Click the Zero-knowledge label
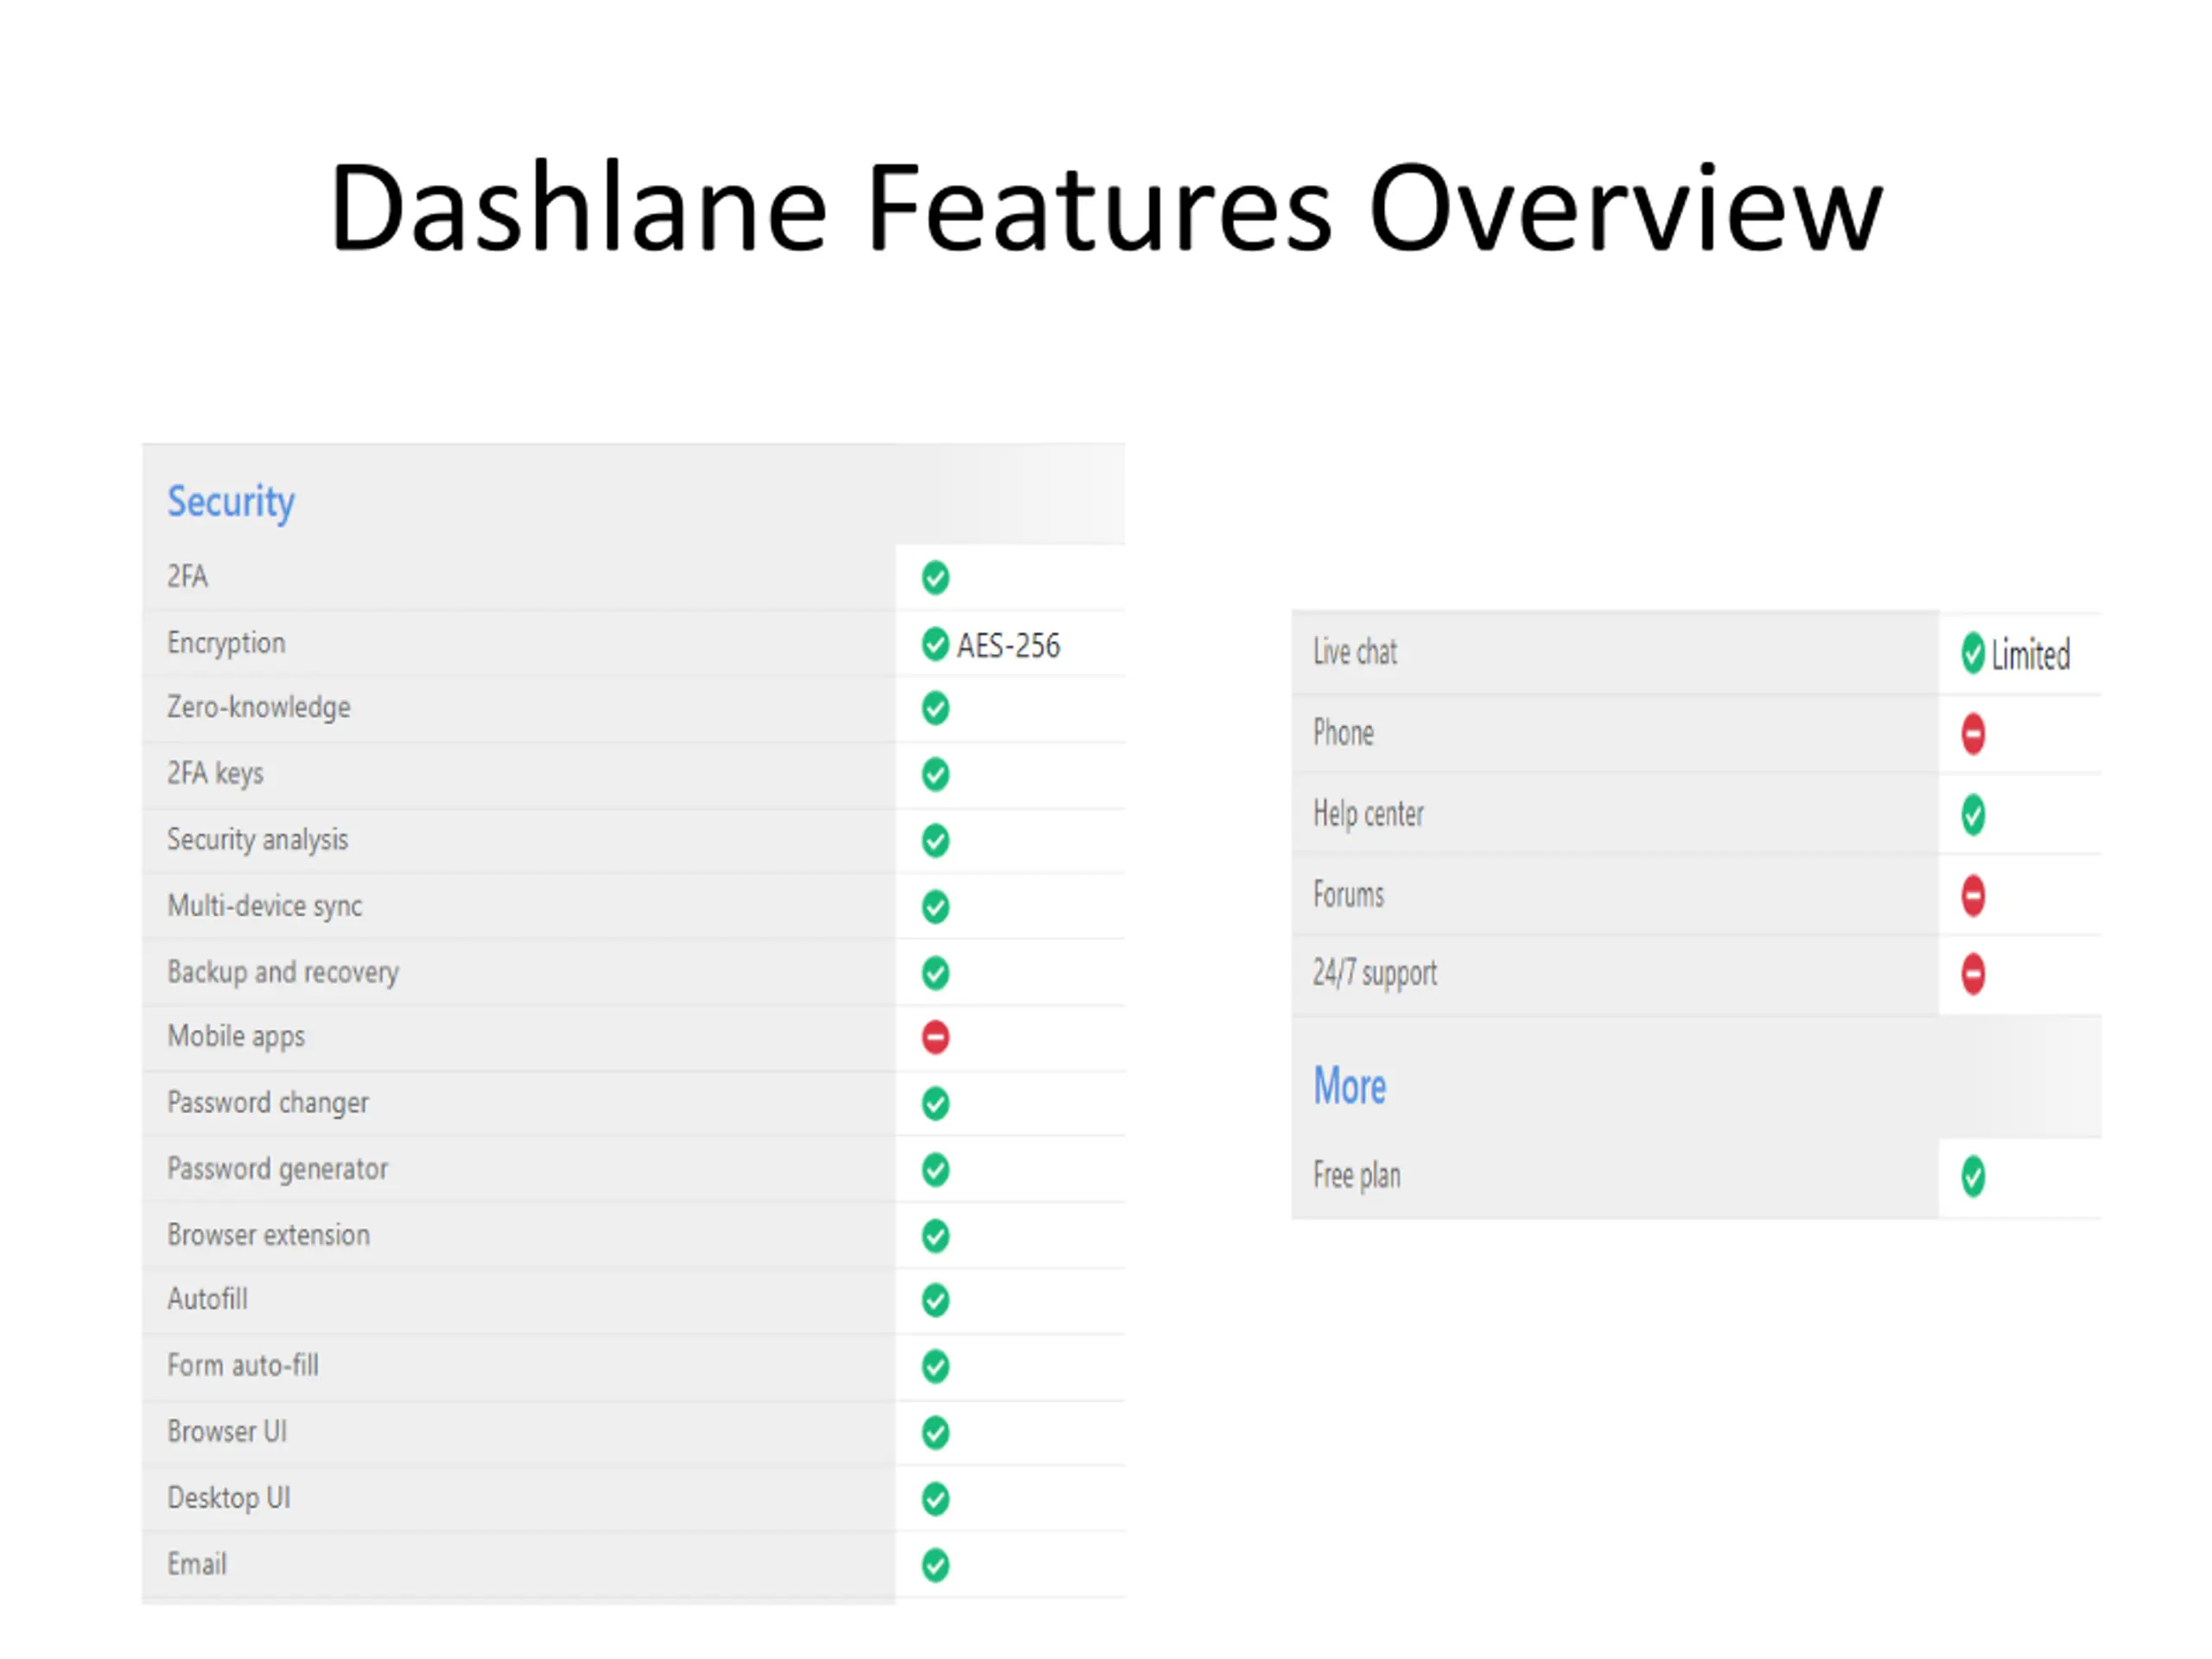This screenshot has width=2212, height=1659. click(258, 708)
